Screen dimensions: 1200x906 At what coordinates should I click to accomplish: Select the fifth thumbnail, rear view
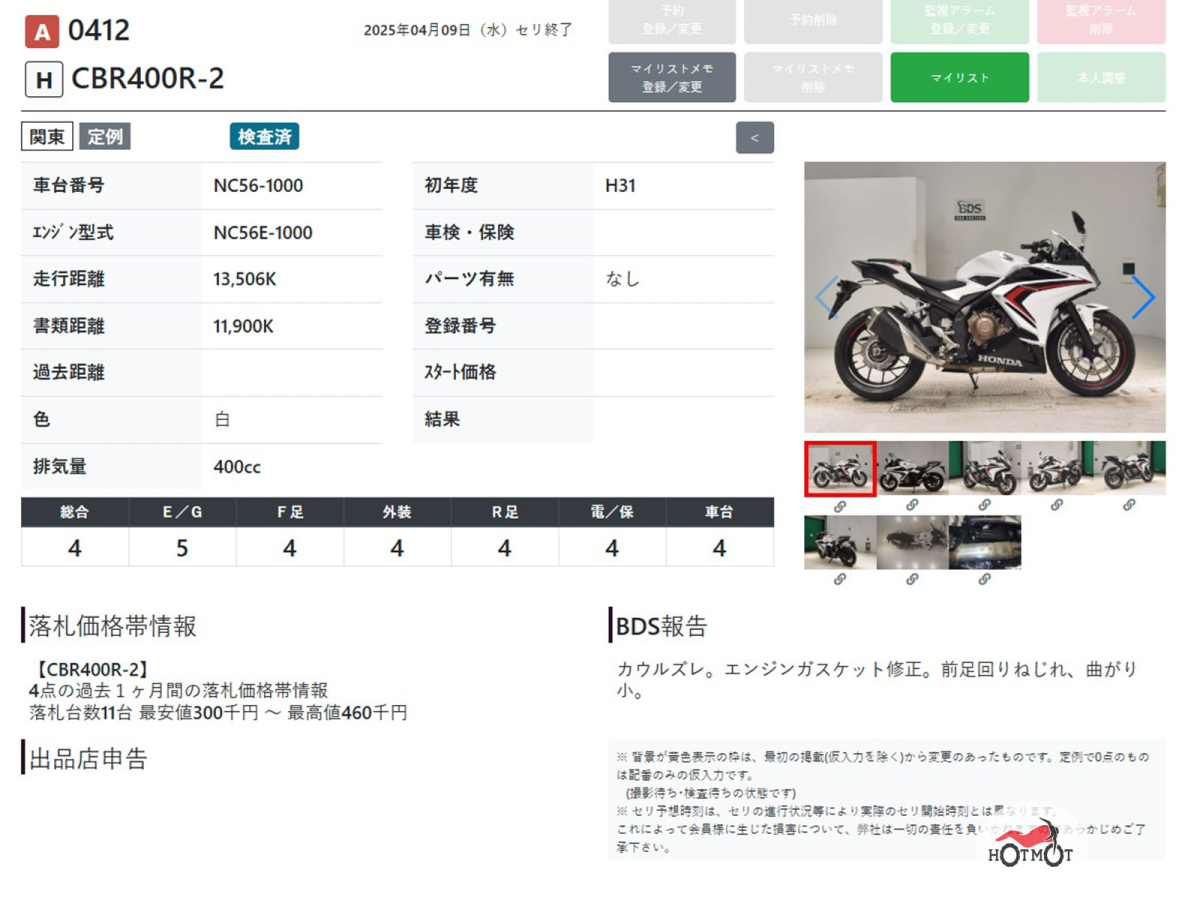tap(1129, 468)
